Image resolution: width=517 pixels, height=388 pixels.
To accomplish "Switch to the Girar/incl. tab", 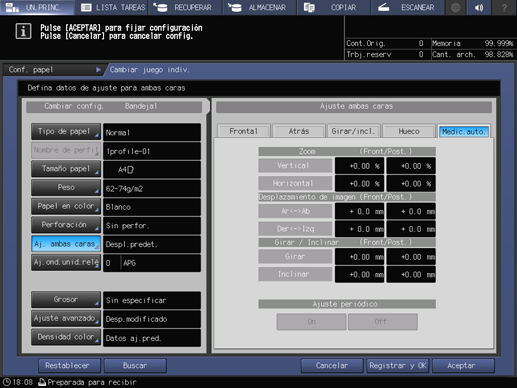I will tap(353, 131).
